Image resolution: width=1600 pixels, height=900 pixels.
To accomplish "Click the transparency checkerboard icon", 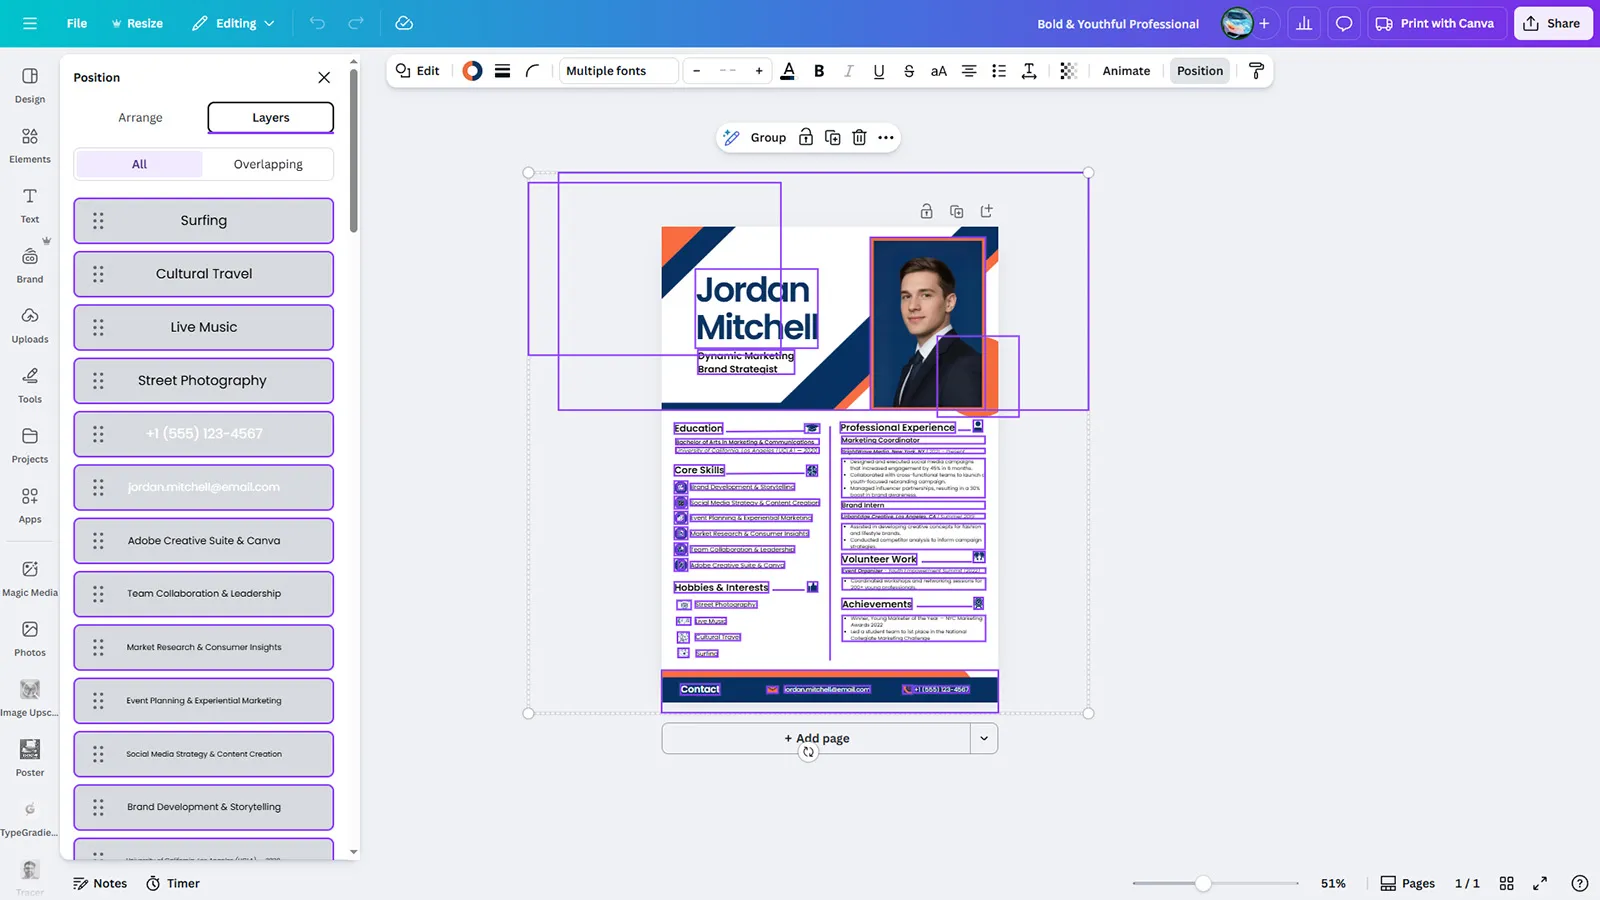I will tap(1068, 71).
